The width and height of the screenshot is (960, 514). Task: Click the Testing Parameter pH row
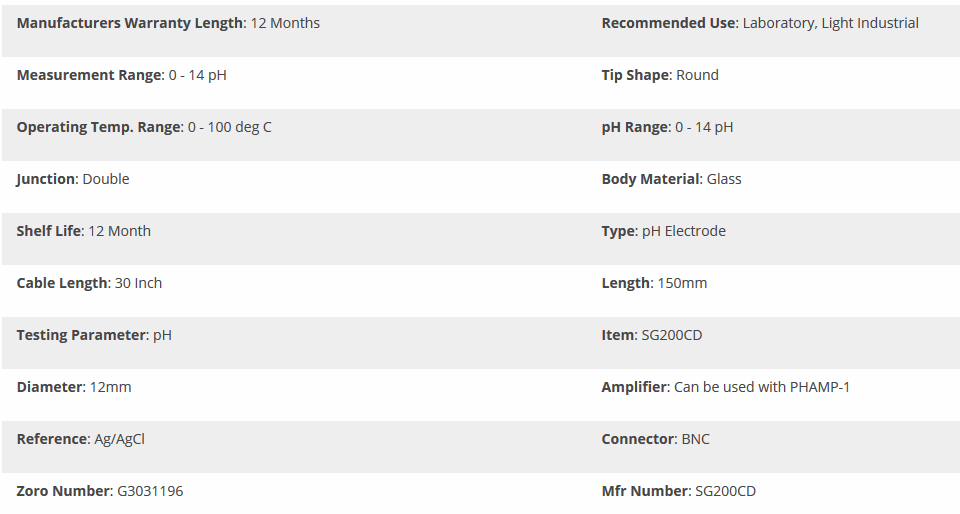tap(94, 335)
